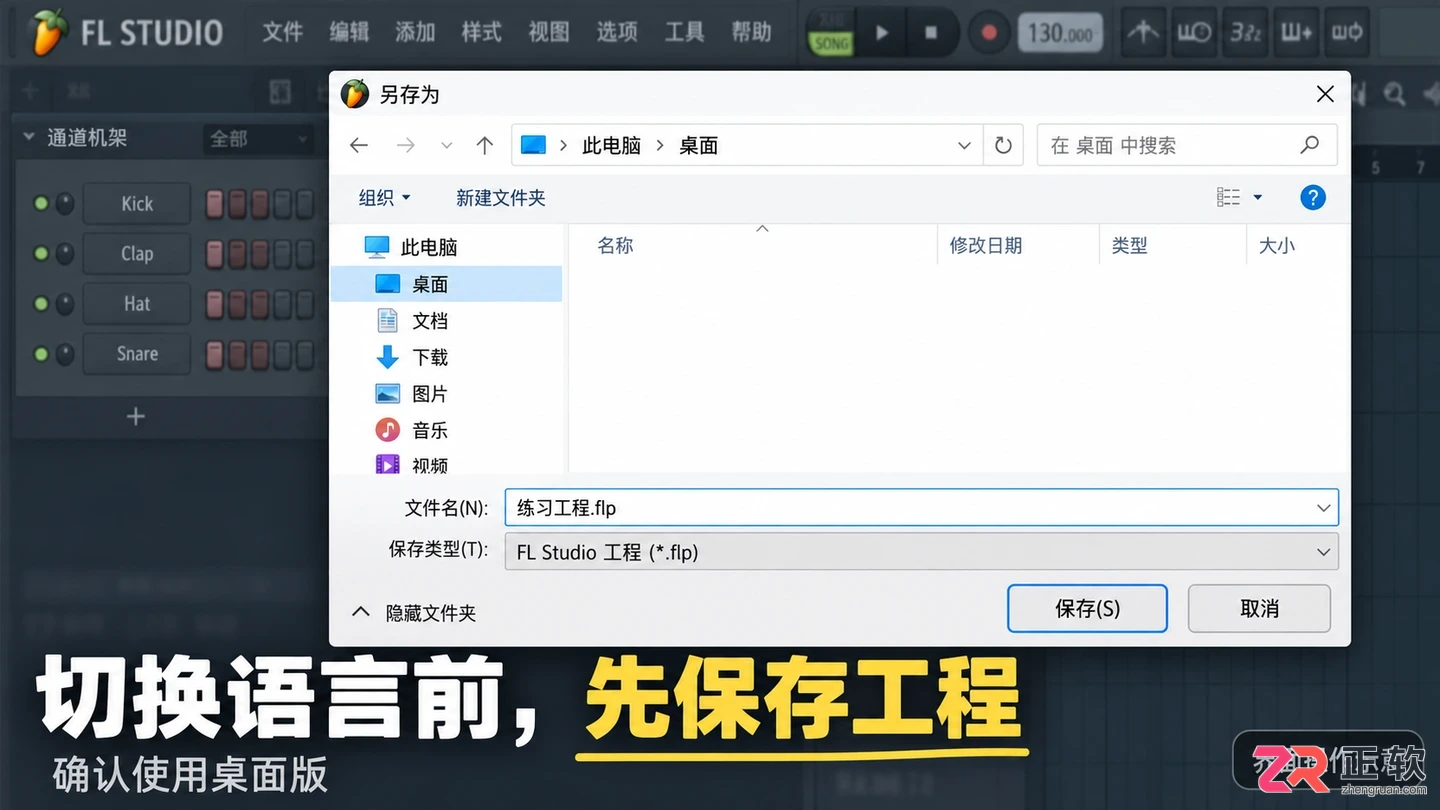This screenshot has height=810, width=1440.
Task: Click the FL Studio fruit logo in the main window
Action: pyautogui.click(x=48, y=32)
